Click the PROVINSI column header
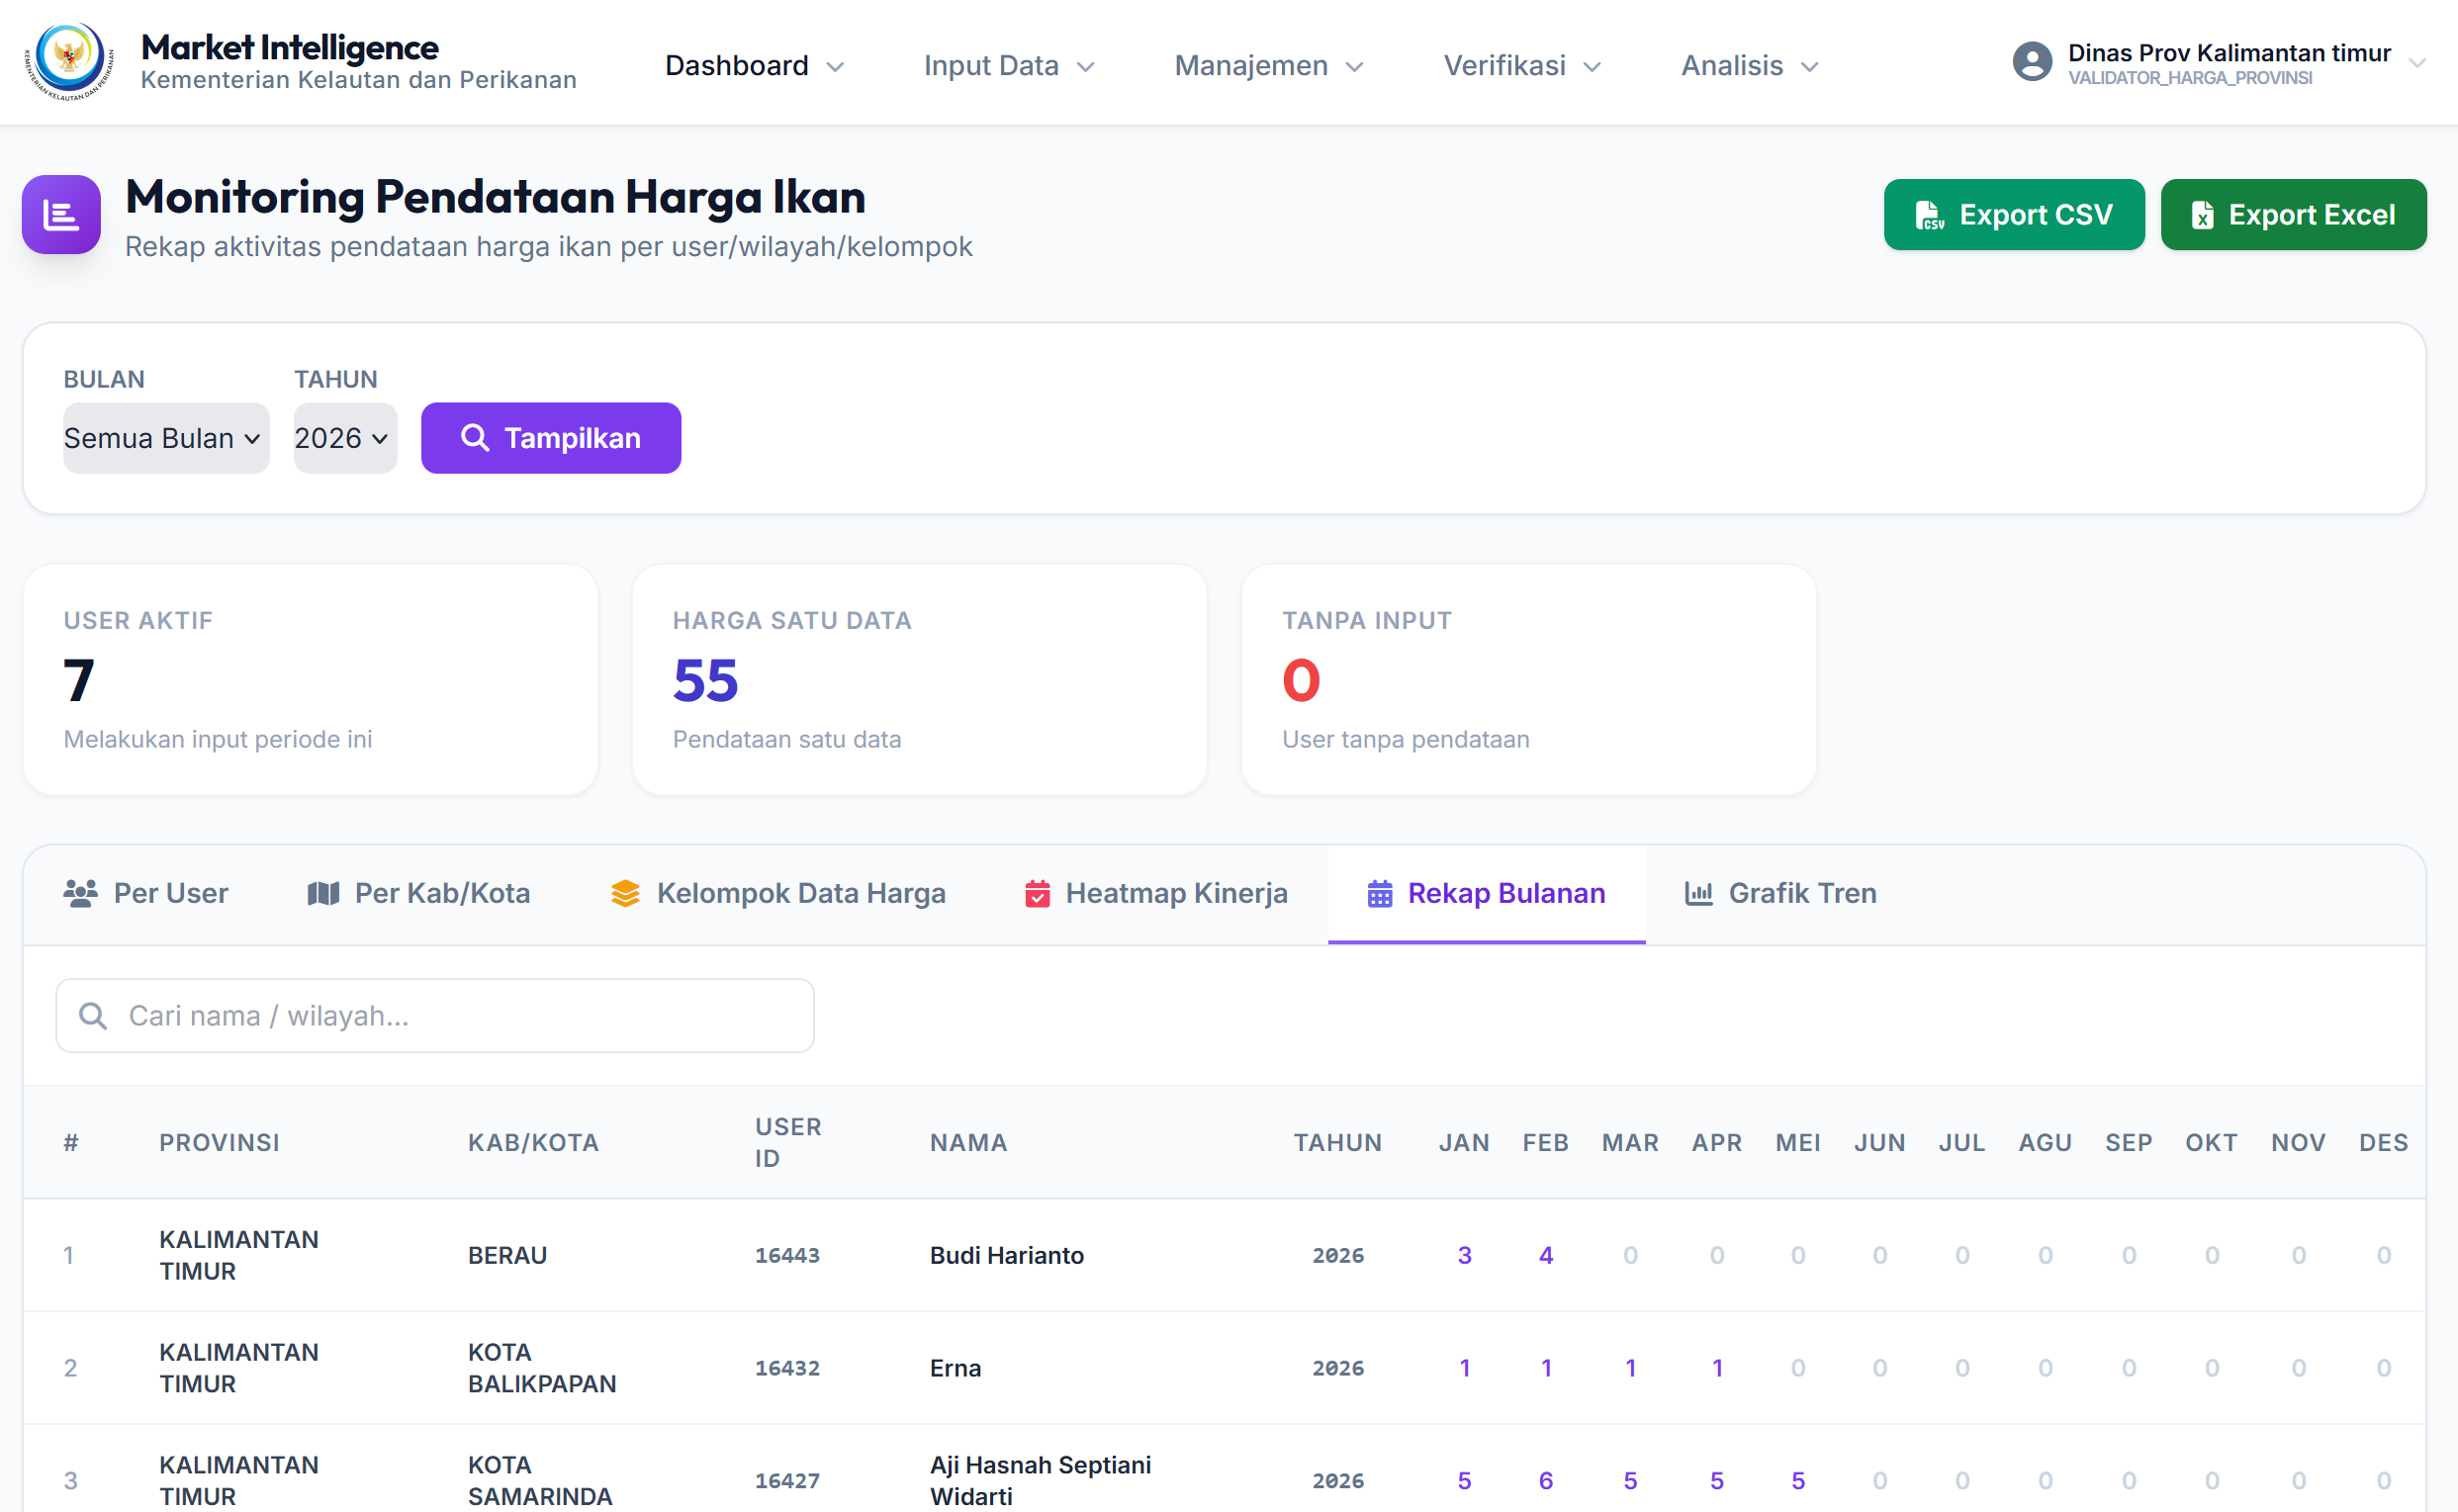The width and height of the screenshot is (2458, 1512). tap(219, 1142)
